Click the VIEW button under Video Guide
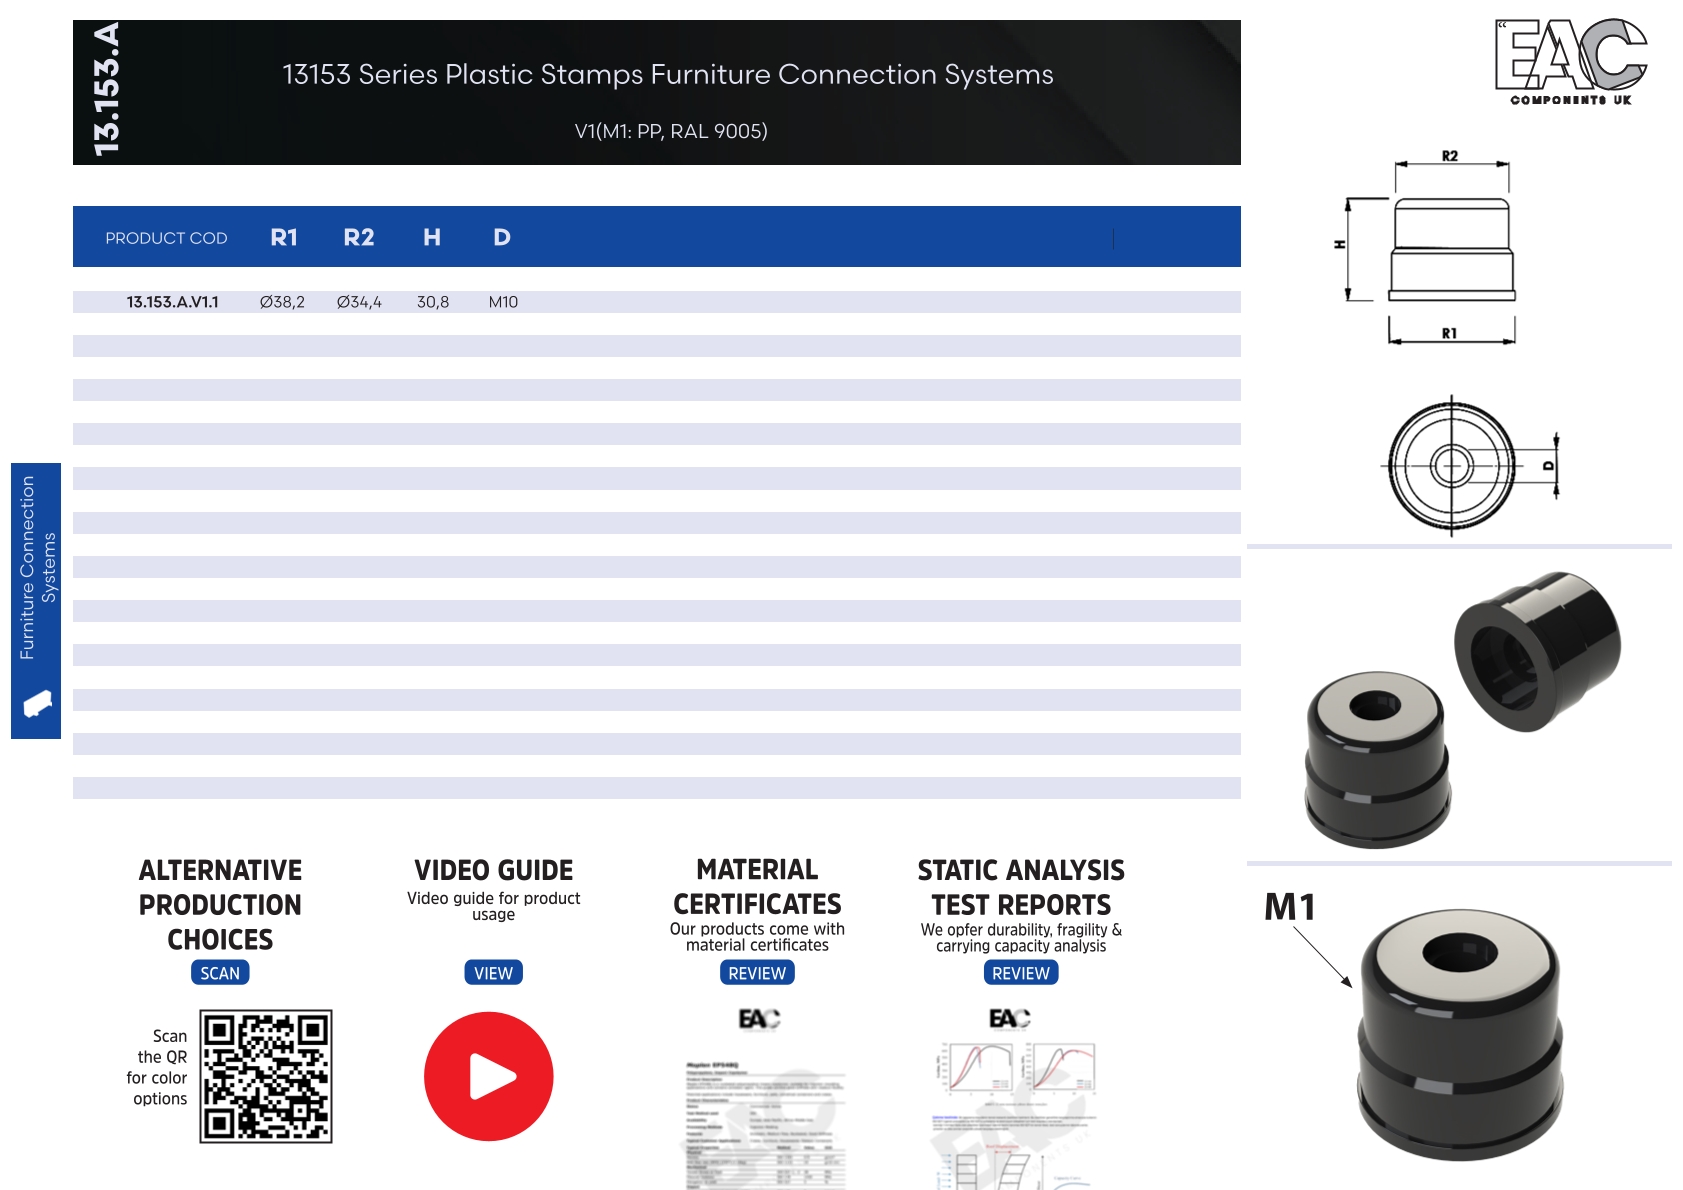 click(493, 973)
